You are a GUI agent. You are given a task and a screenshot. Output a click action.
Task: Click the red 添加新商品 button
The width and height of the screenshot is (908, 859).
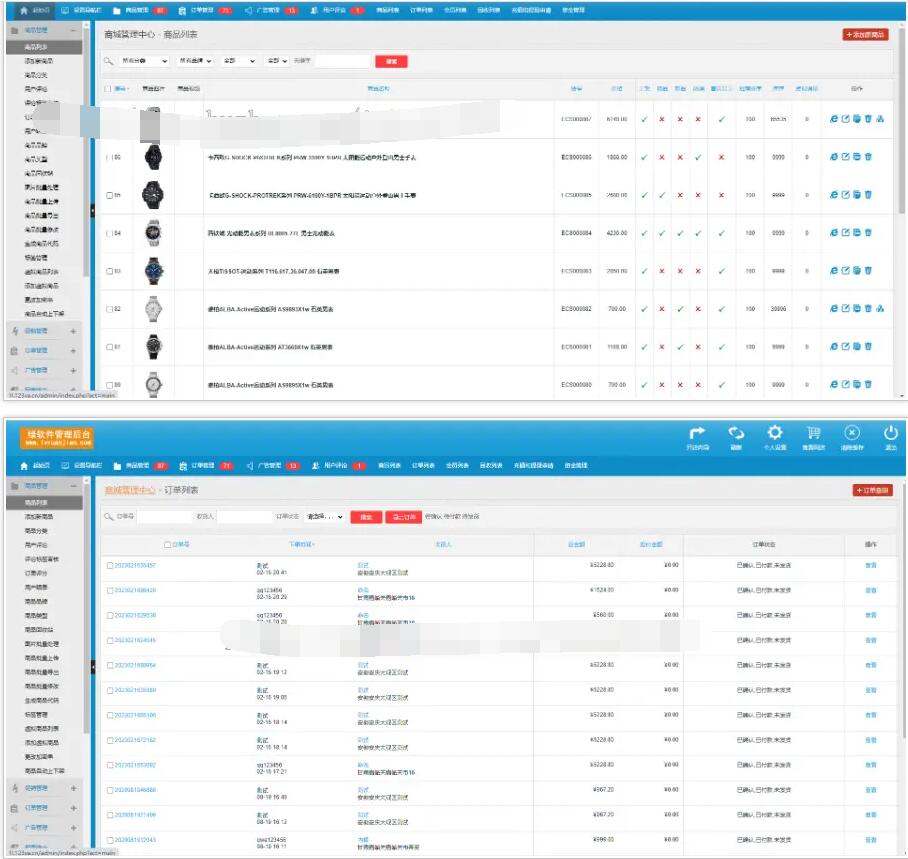(865, 34)
